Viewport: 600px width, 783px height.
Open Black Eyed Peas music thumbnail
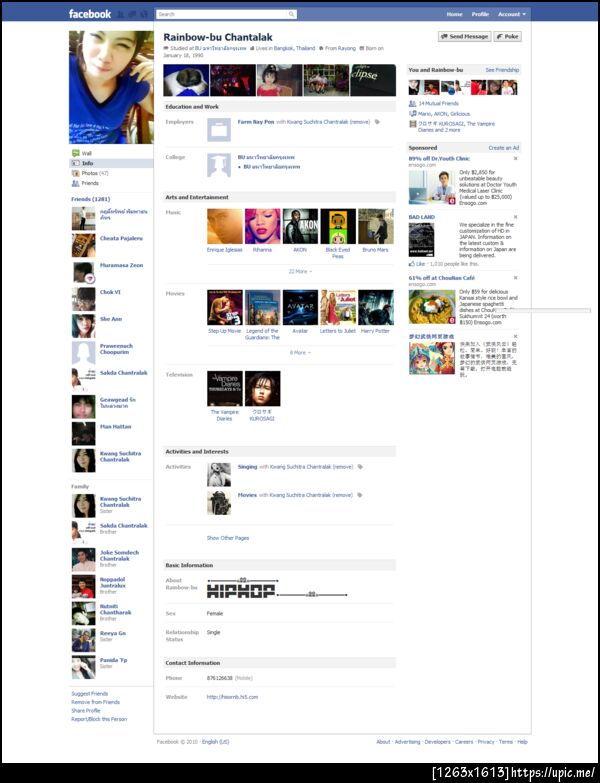[338, 226]
